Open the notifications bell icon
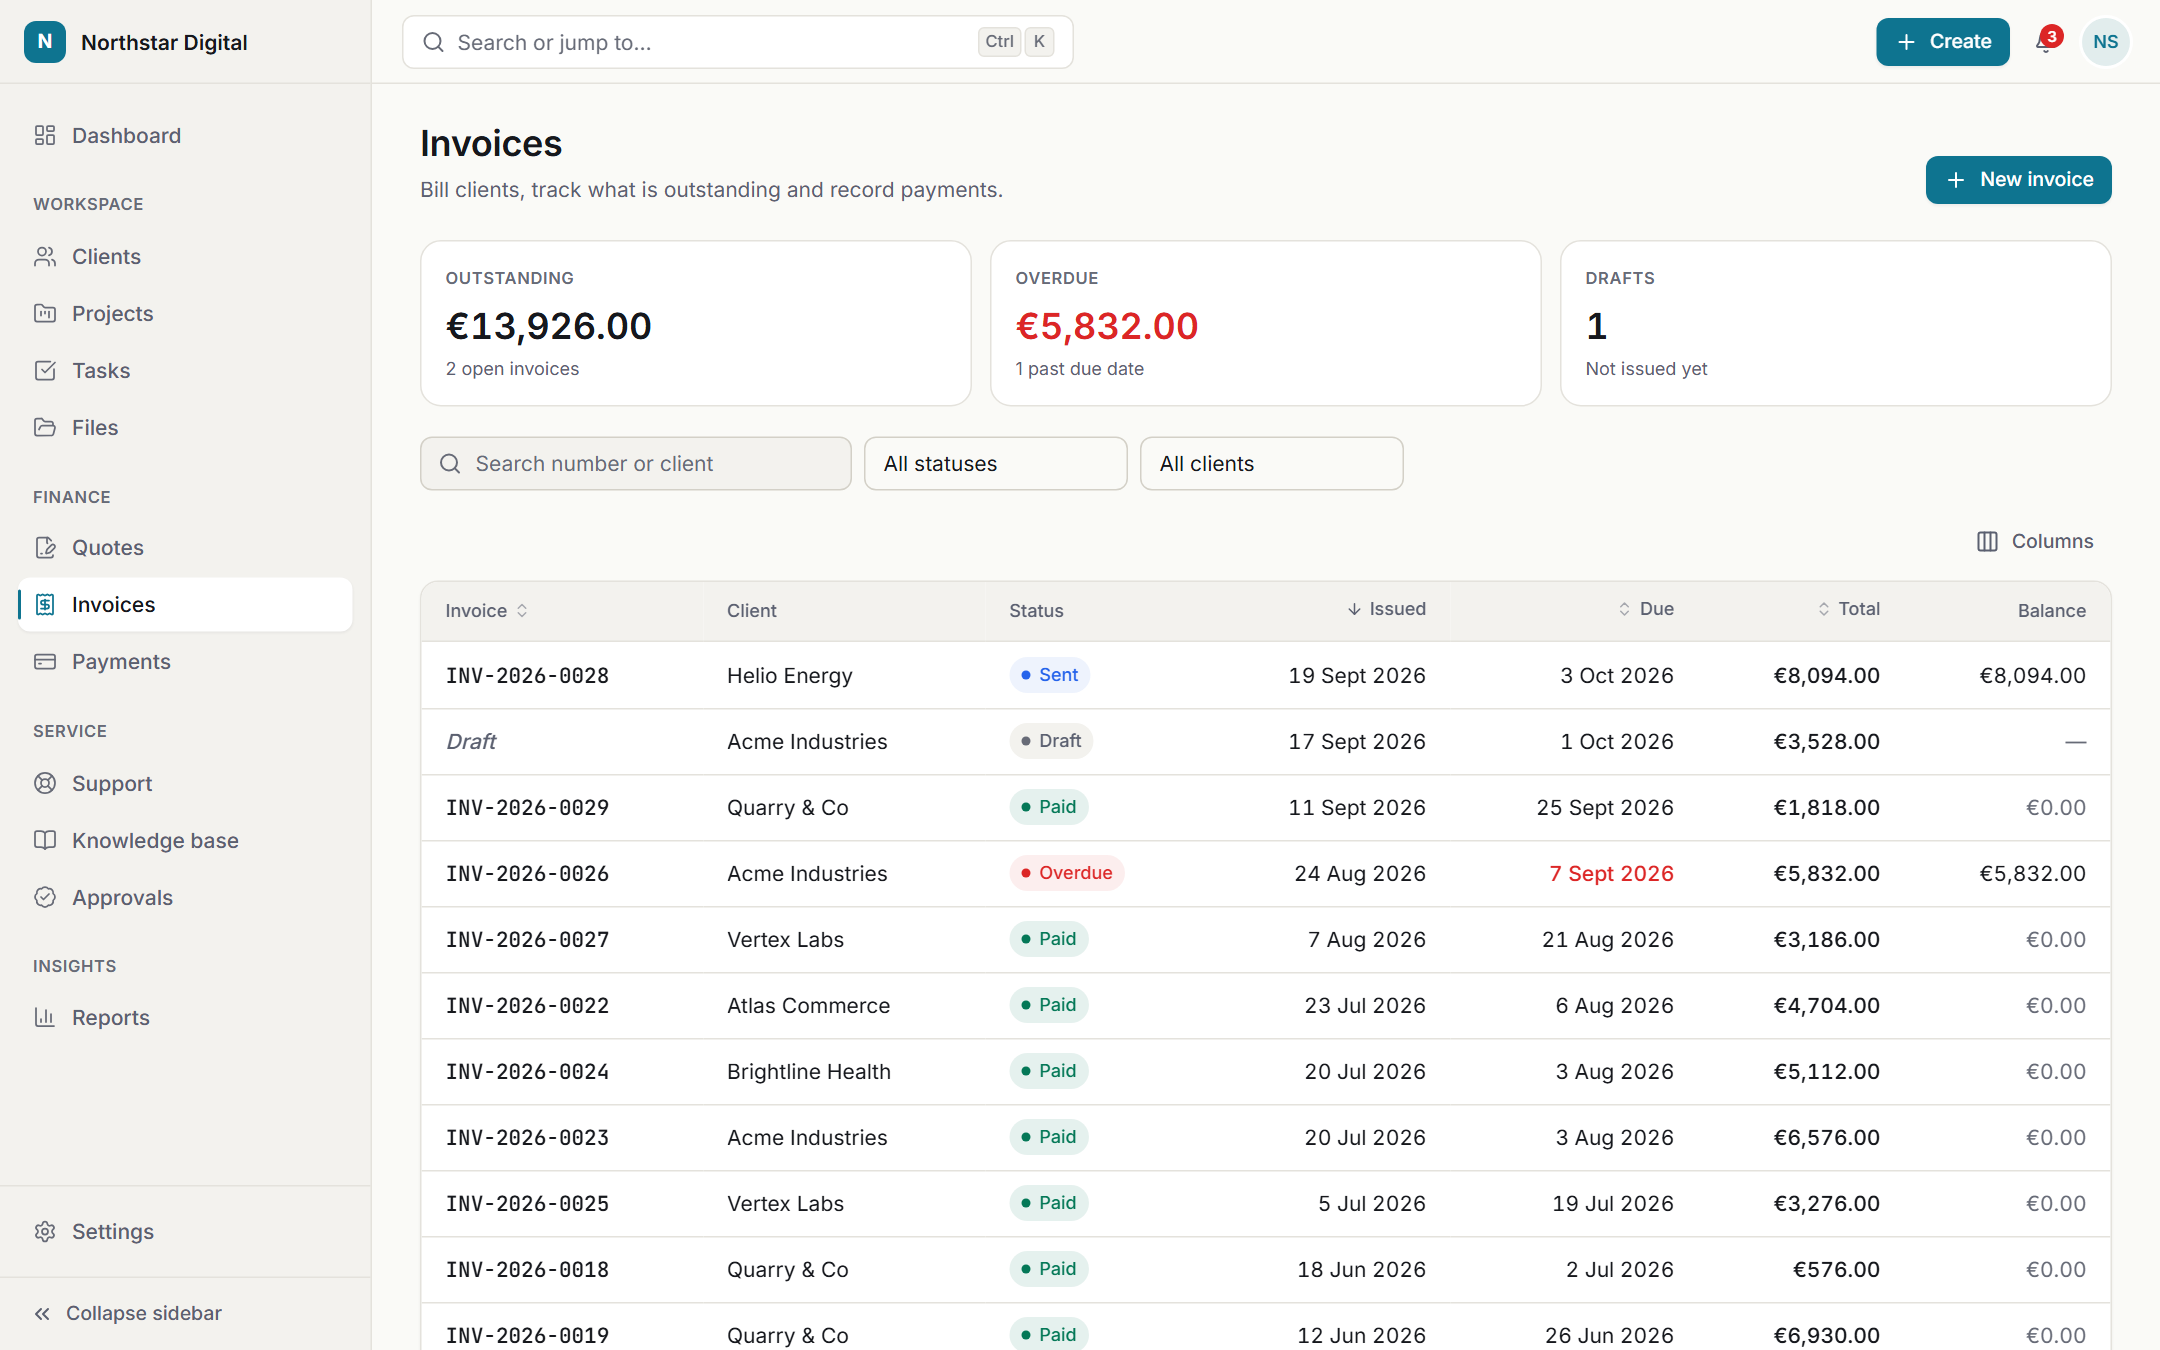The height and width of the screenshot is (1350, 2160). click(2045, 42)
